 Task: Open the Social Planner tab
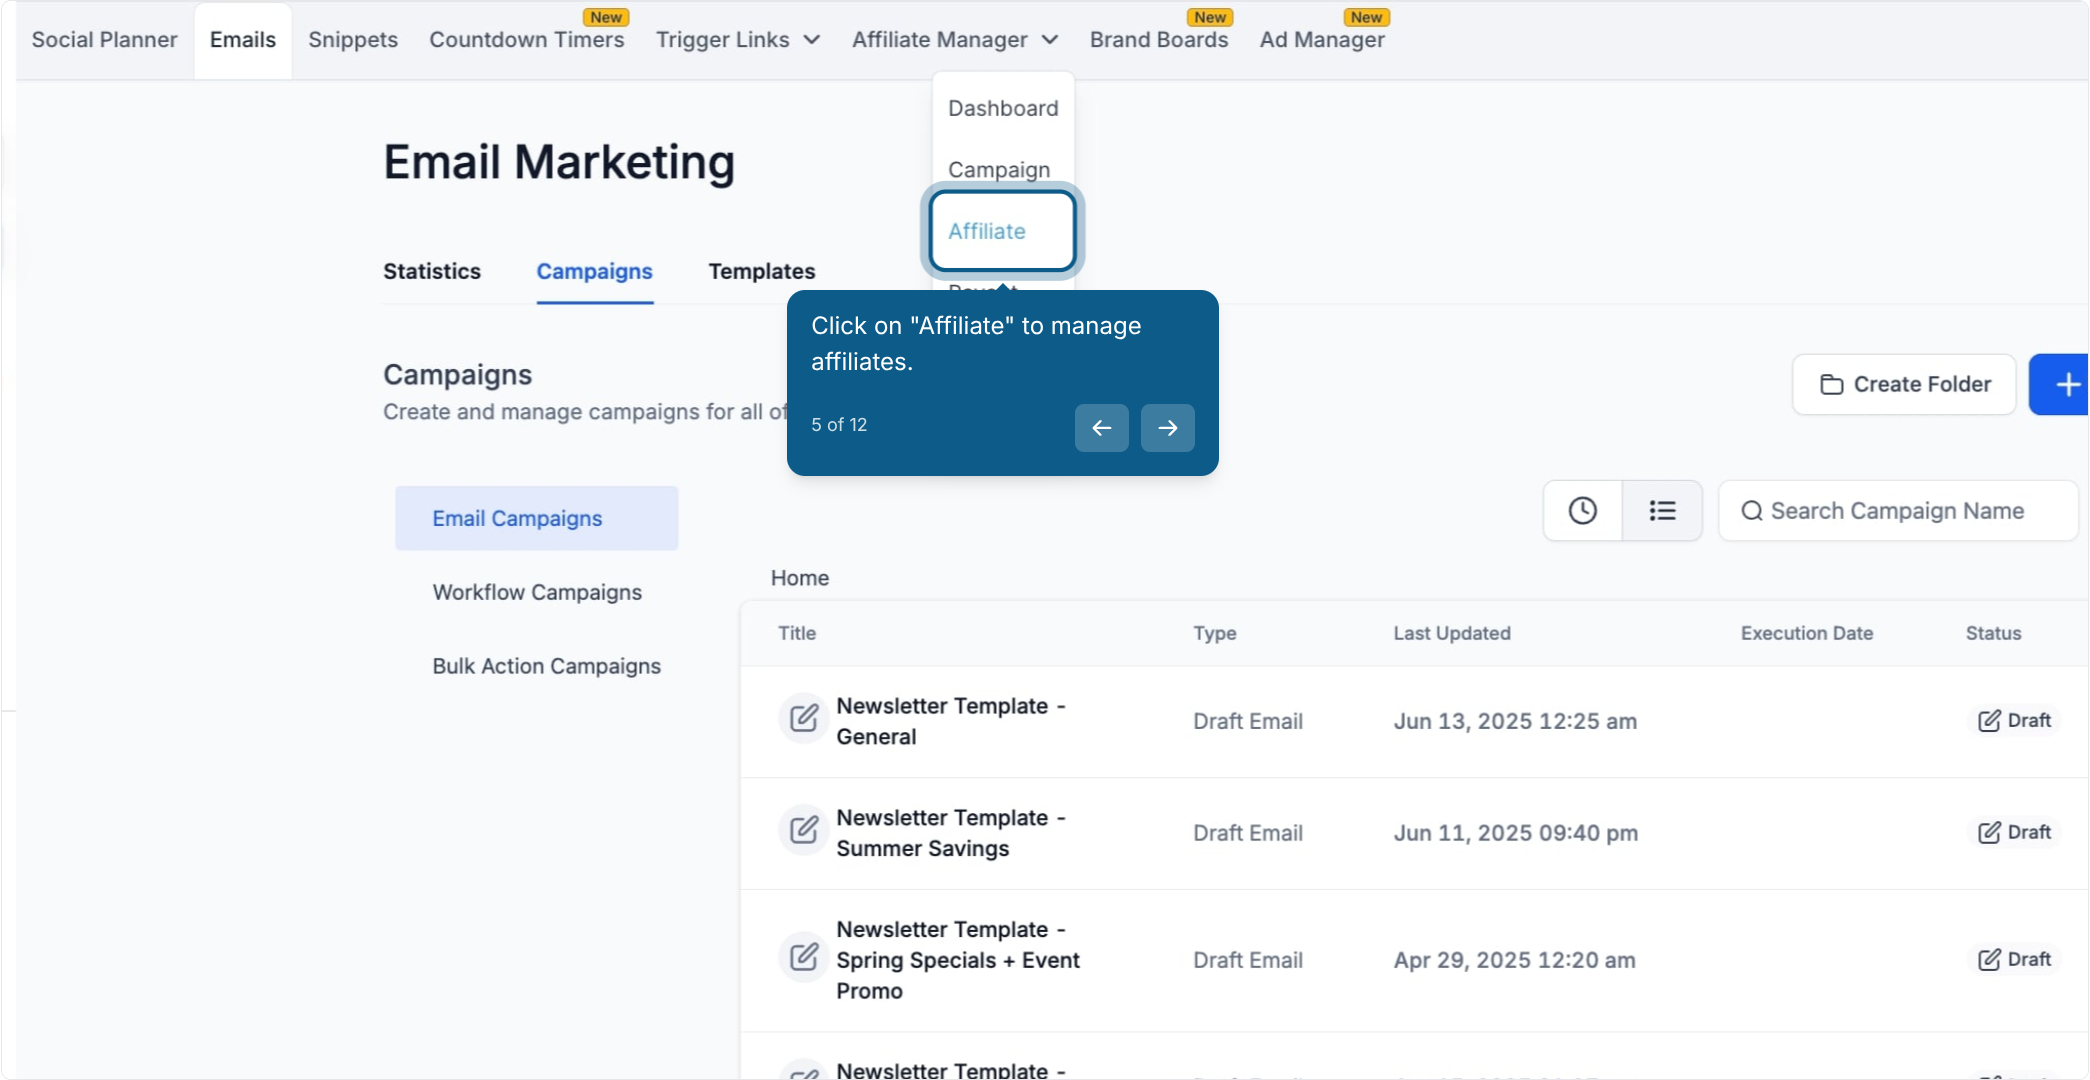click(x=104, y=40)
